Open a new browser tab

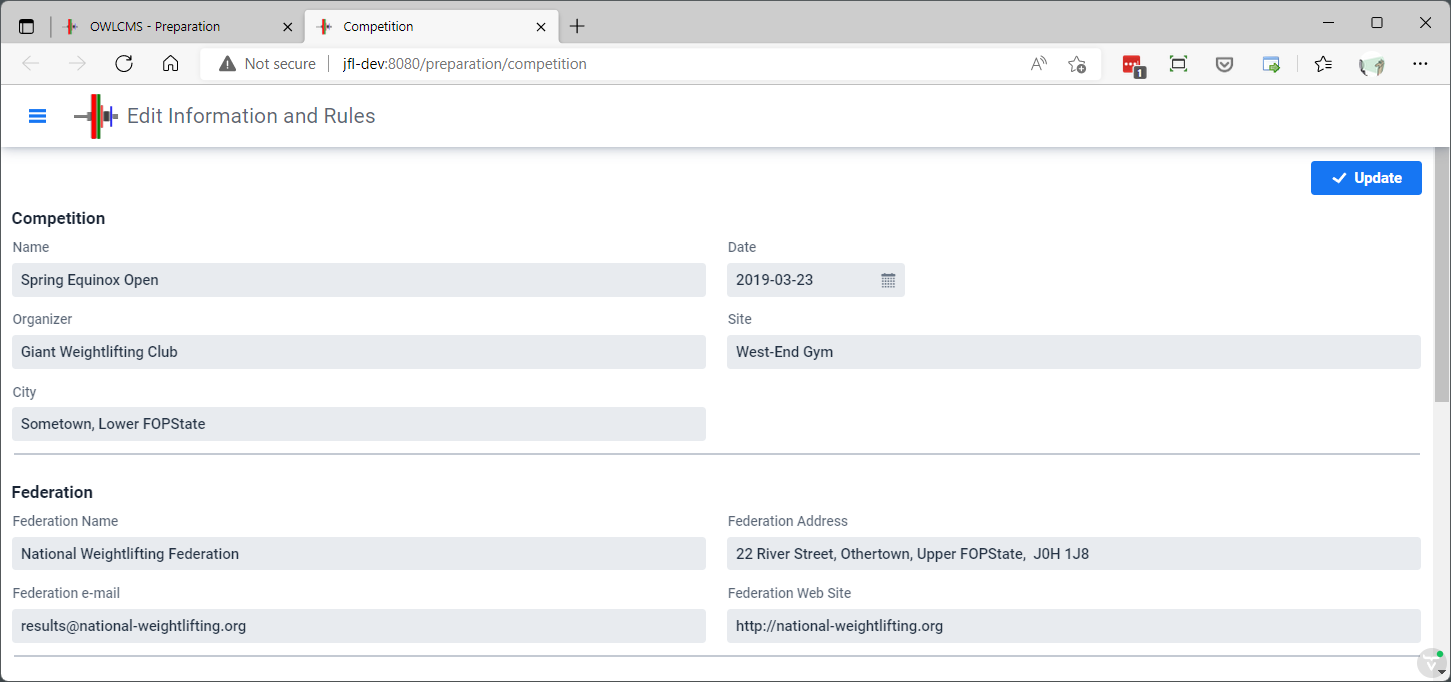click(577, 27)
